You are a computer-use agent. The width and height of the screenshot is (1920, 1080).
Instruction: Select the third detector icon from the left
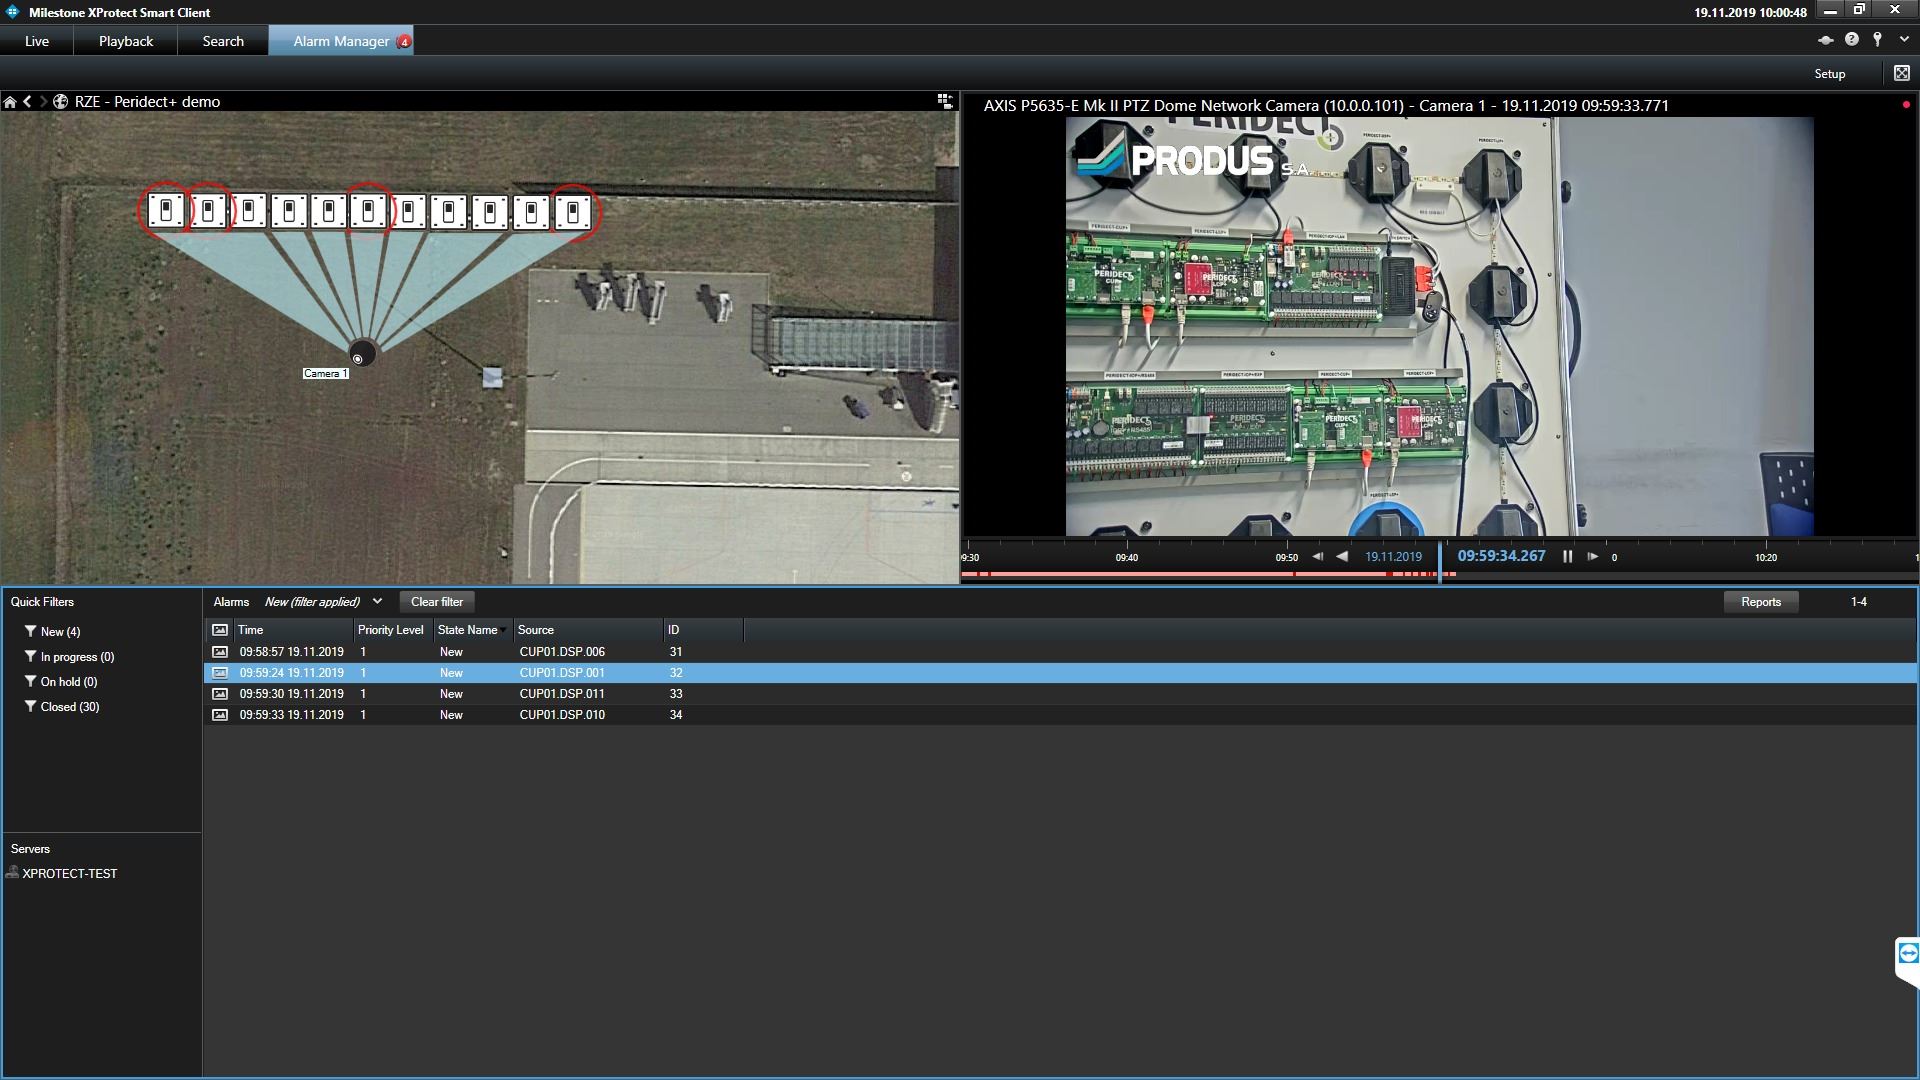click(249, 211)
